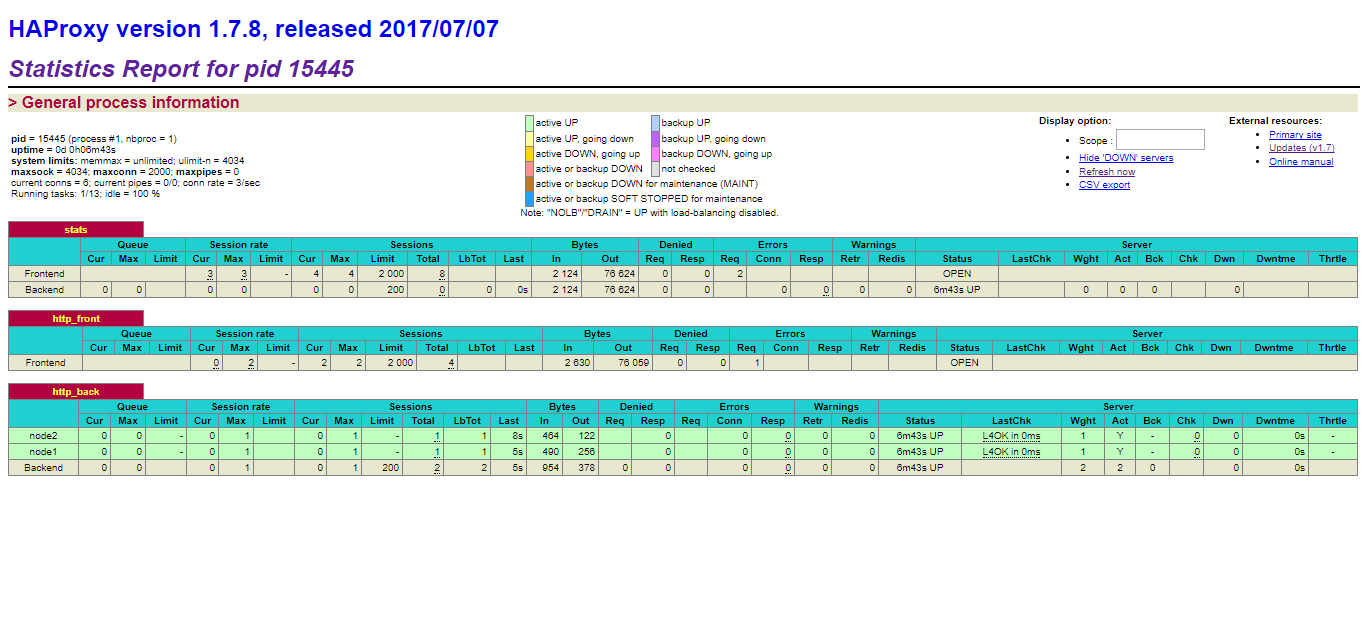Click OPEN status in http_front Frontend row
Viewport: 1363px width, 617px height.
click(965, 363)
